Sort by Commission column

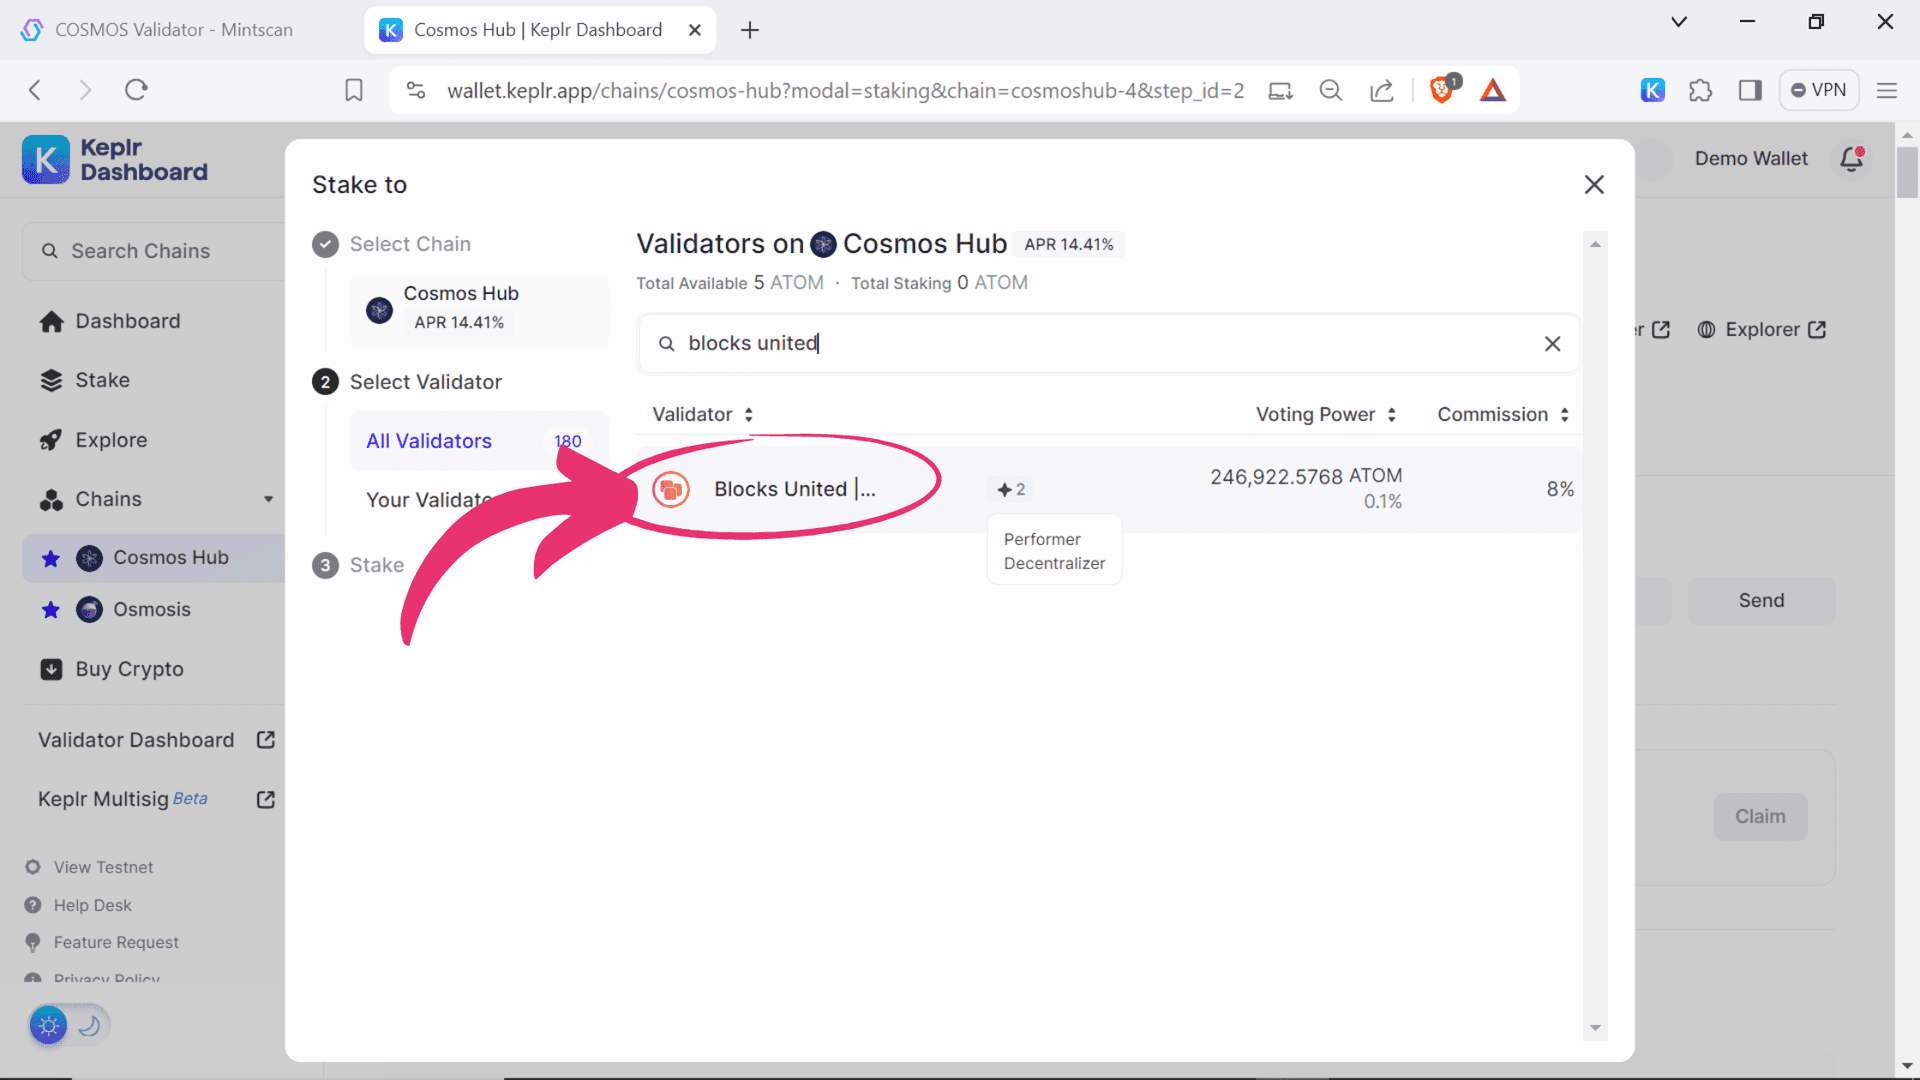click(x=1503, y=415)
